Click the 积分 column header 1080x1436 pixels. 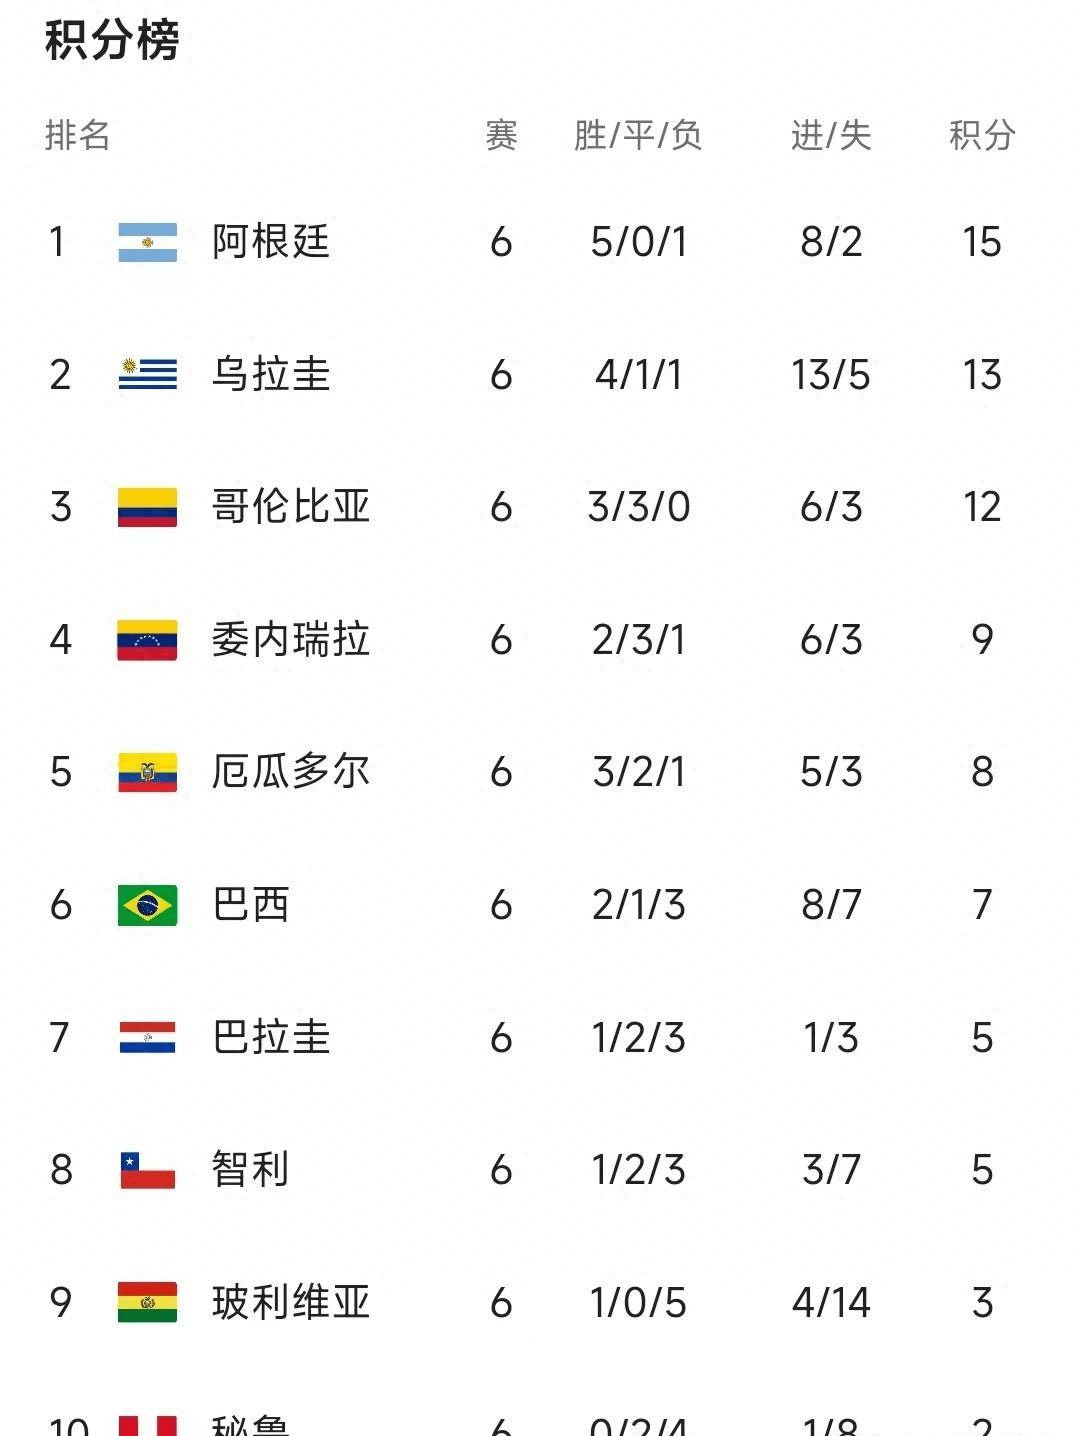click(x=981, y=135)
